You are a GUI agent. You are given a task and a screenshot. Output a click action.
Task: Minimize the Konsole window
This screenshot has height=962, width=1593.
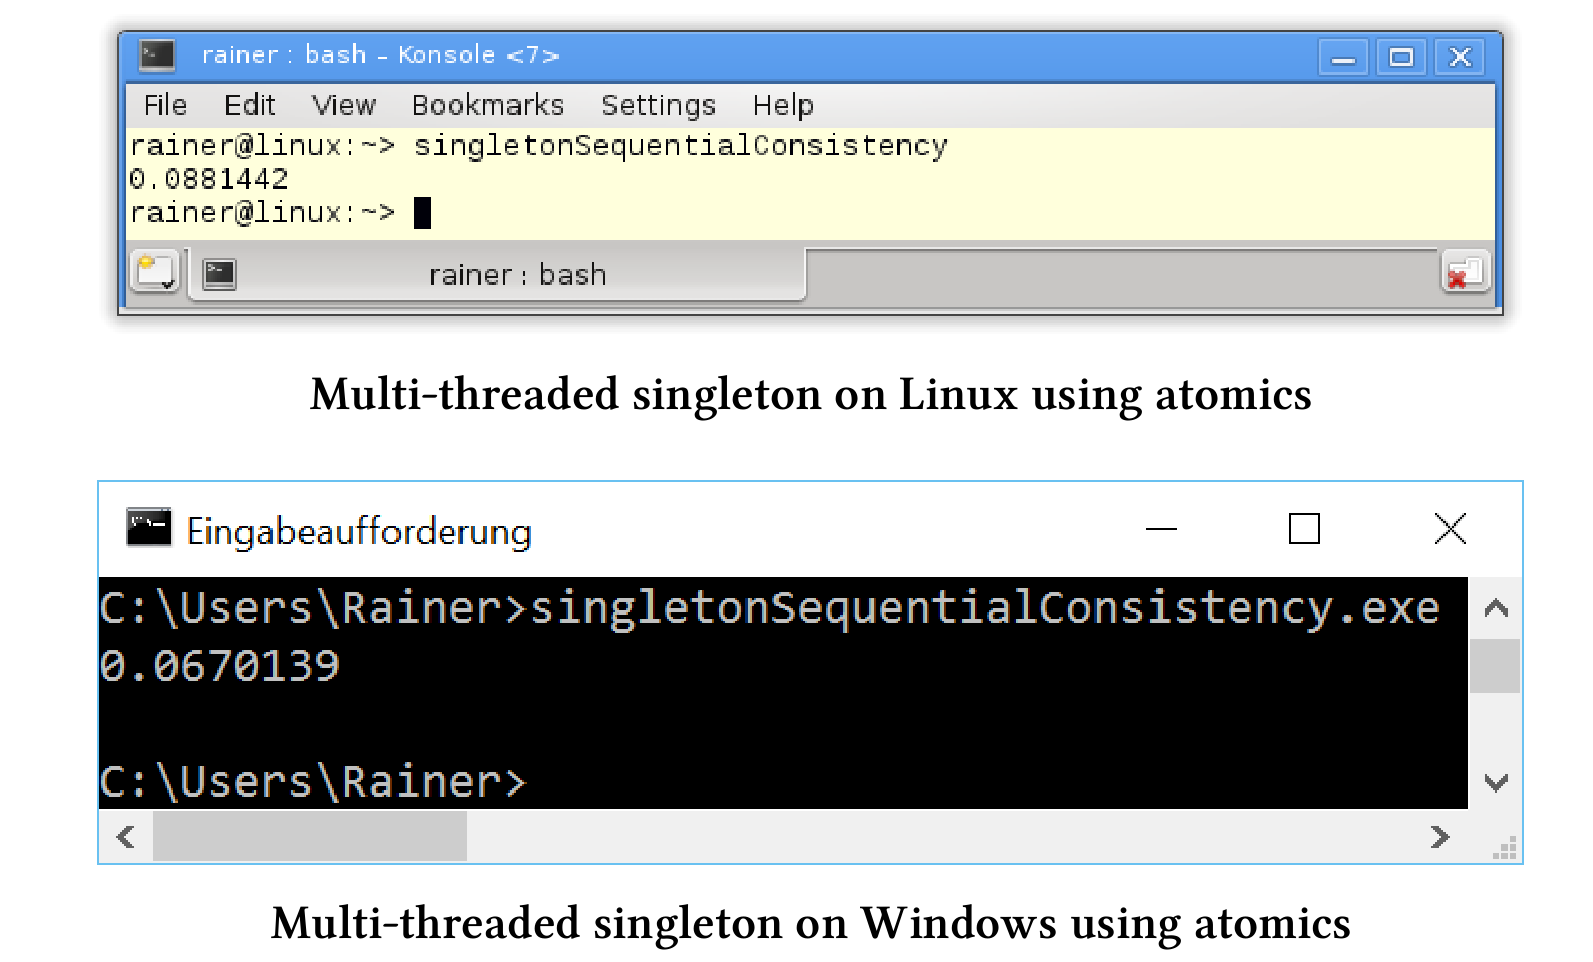pyautogui.click(x=1343, y=57)
